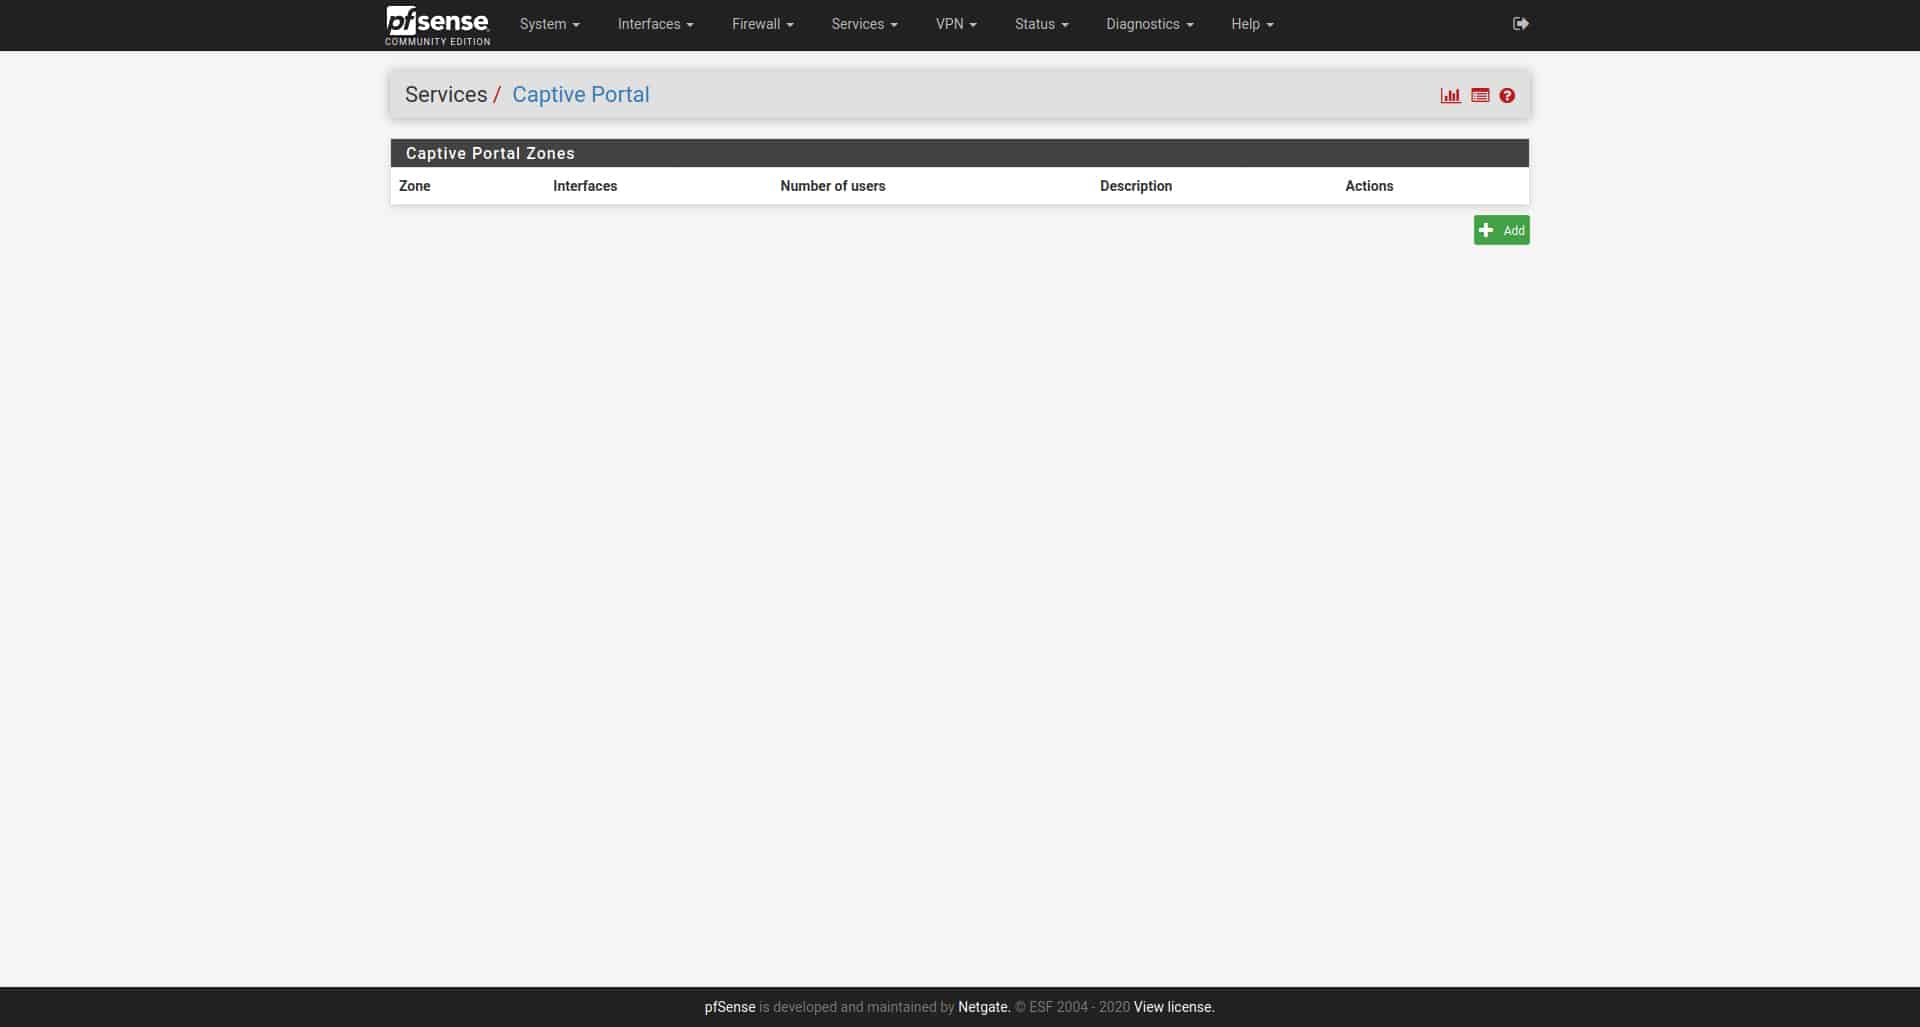Screen dimensions: 1920x1027
Task: Click the pfSense link in footer
Action: (730, 1007)
